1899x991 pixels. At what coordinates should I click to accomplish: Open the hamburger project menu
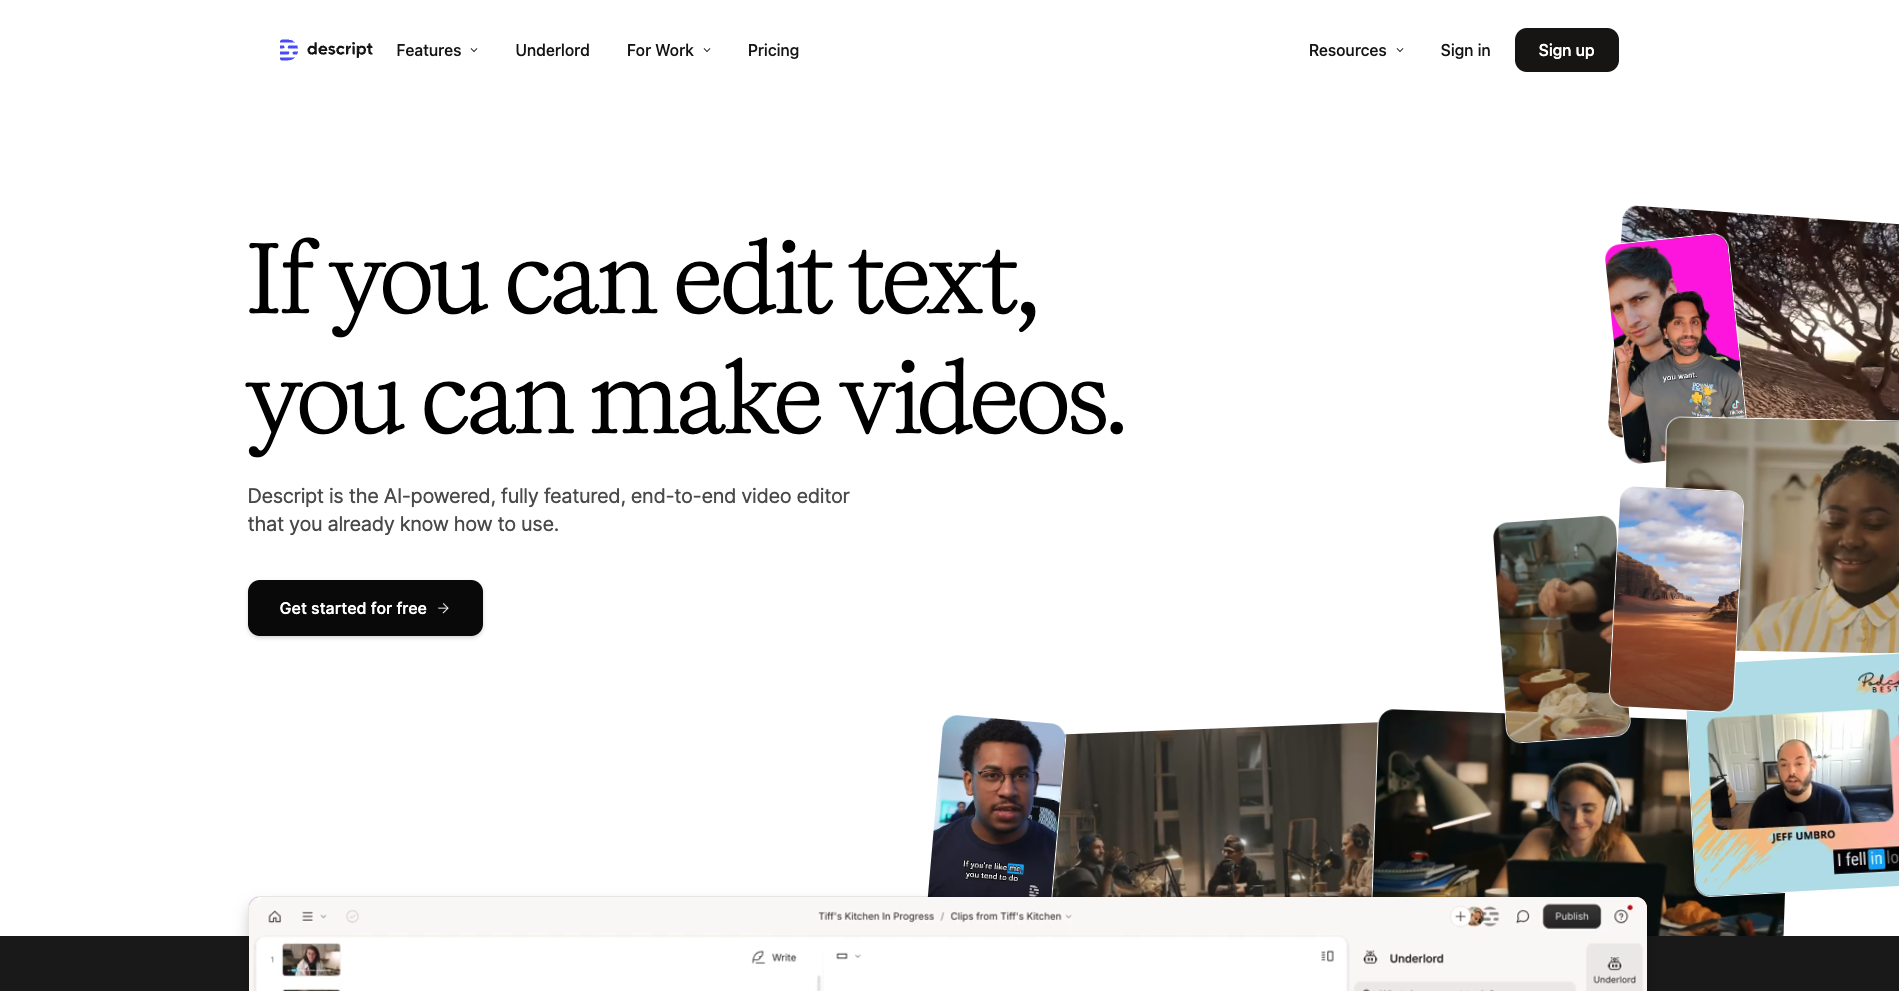click(306, 916)
